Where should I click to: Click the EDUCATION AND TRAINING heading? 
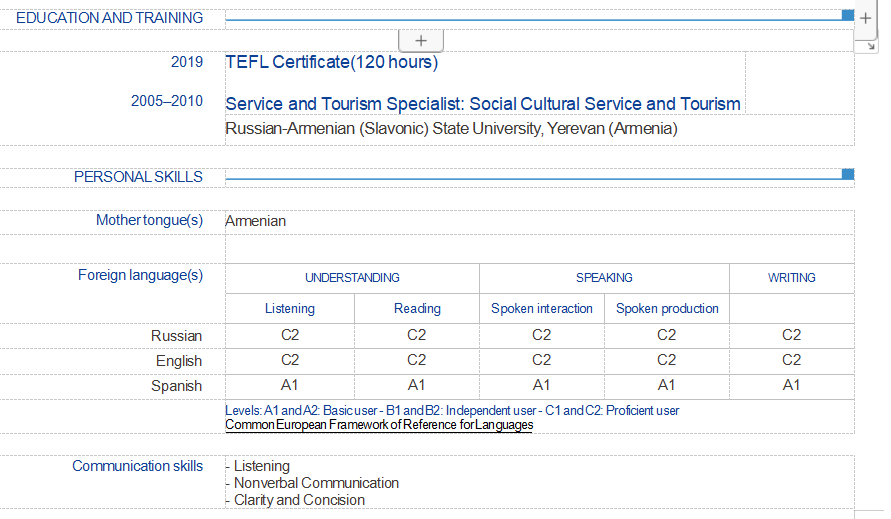click(109, 18)
